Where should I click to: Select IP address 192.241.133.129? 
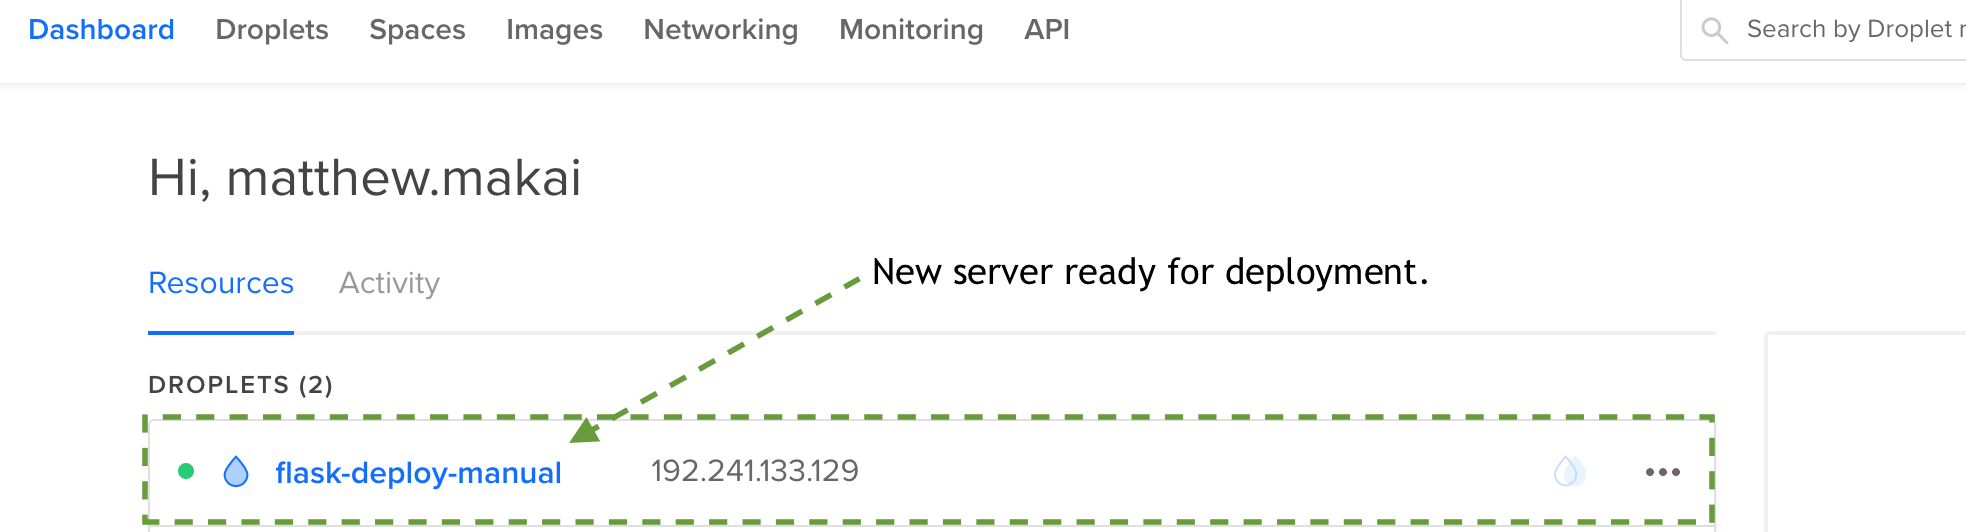click(755, 471)
